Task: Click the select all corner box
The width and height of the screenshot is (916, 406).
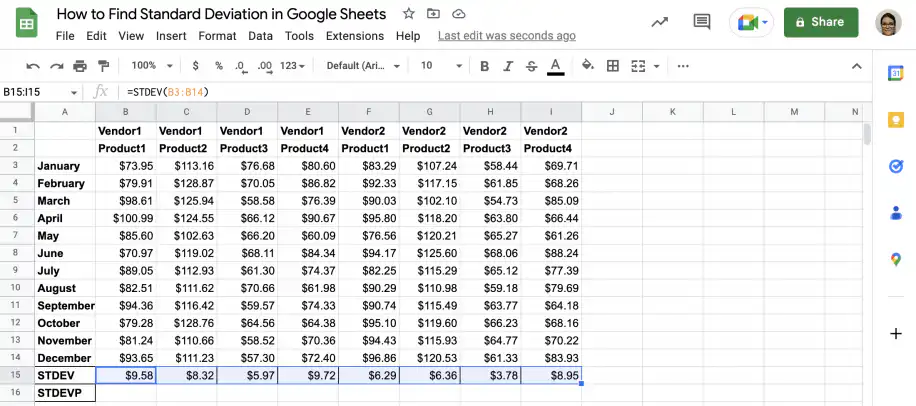Action: (17, 112)
